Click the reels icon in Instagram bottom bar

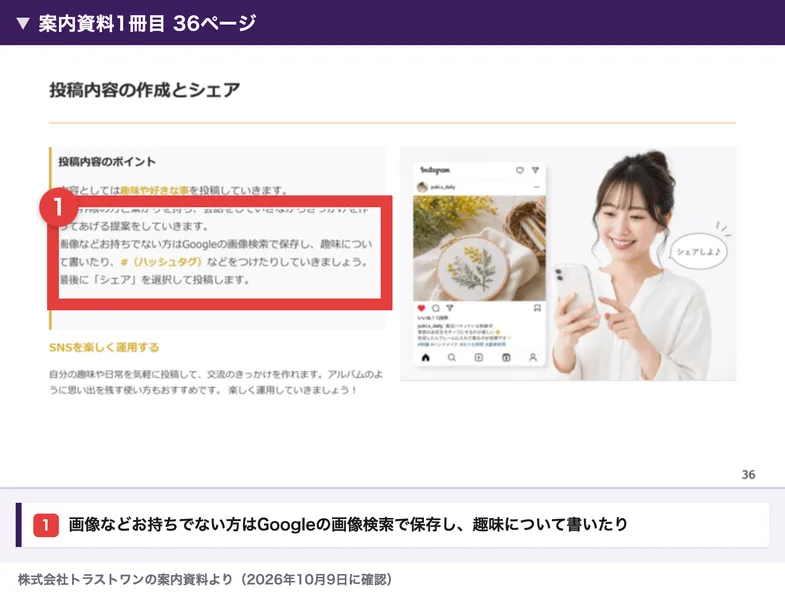[x=506, y=358]
